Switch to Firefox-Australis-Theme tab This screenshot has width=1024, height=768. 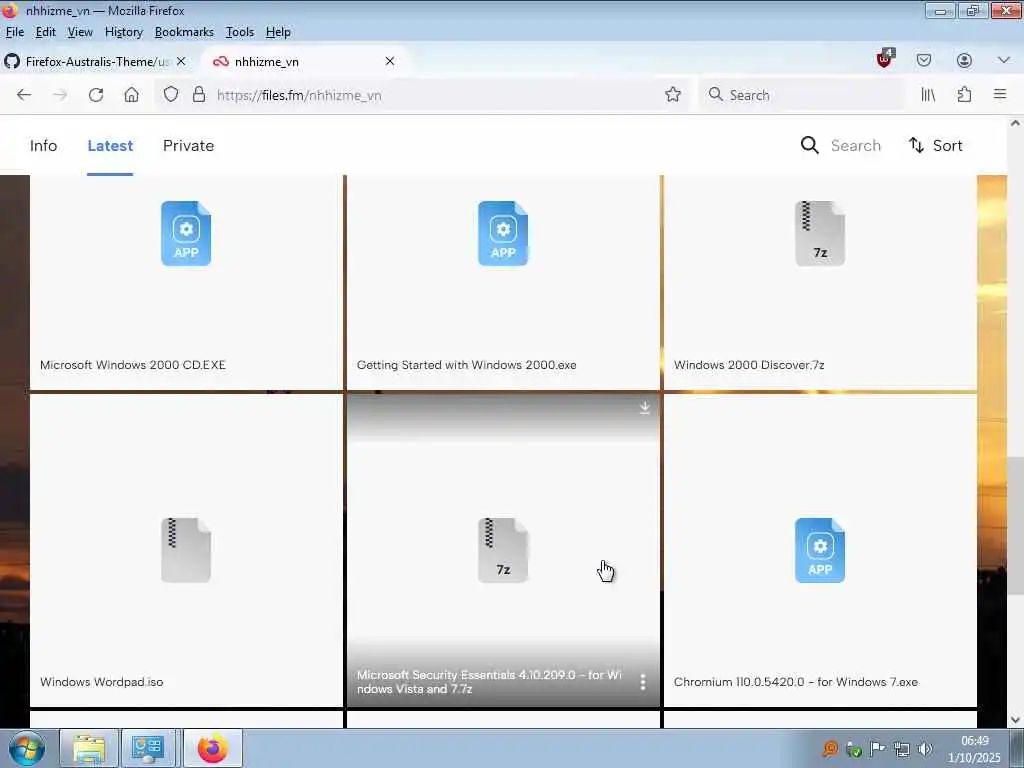coord(95,61)
